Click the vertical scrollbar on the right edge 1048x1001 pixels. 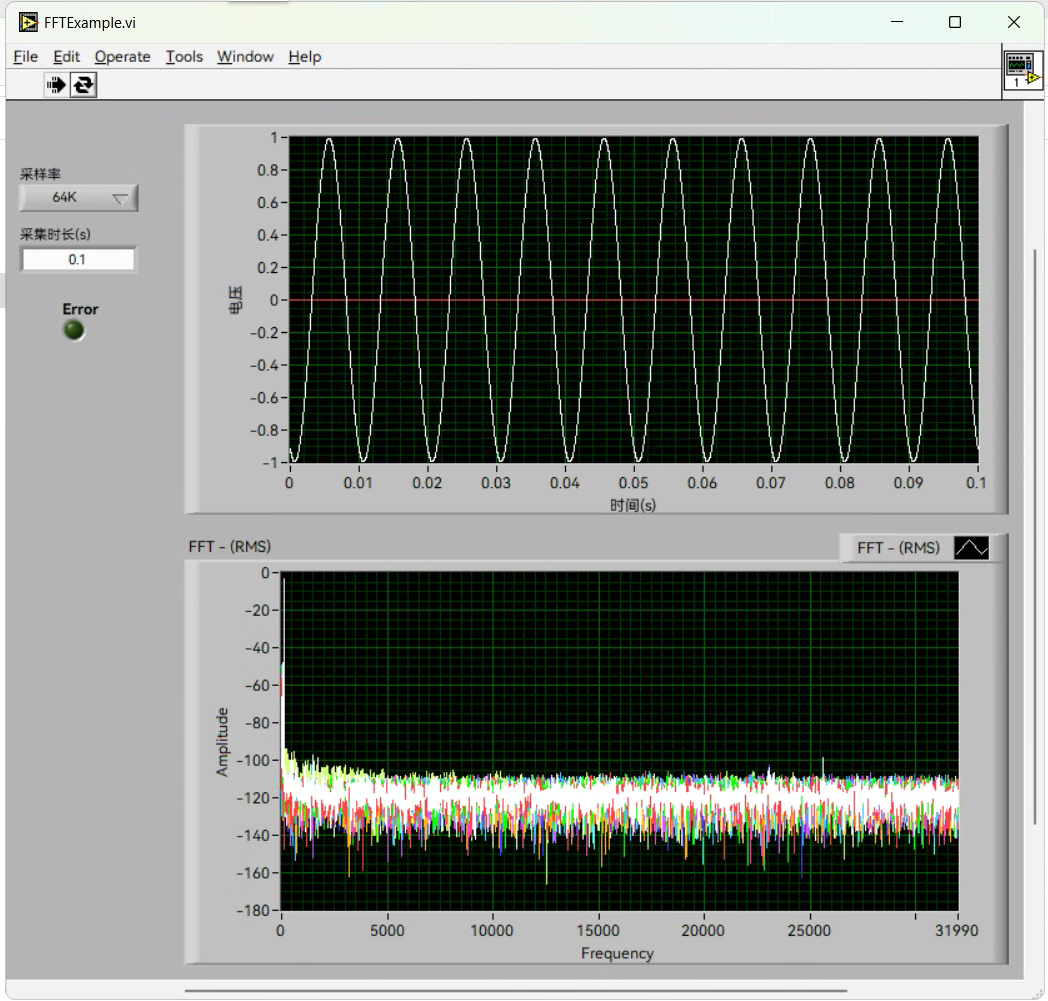1036,535
